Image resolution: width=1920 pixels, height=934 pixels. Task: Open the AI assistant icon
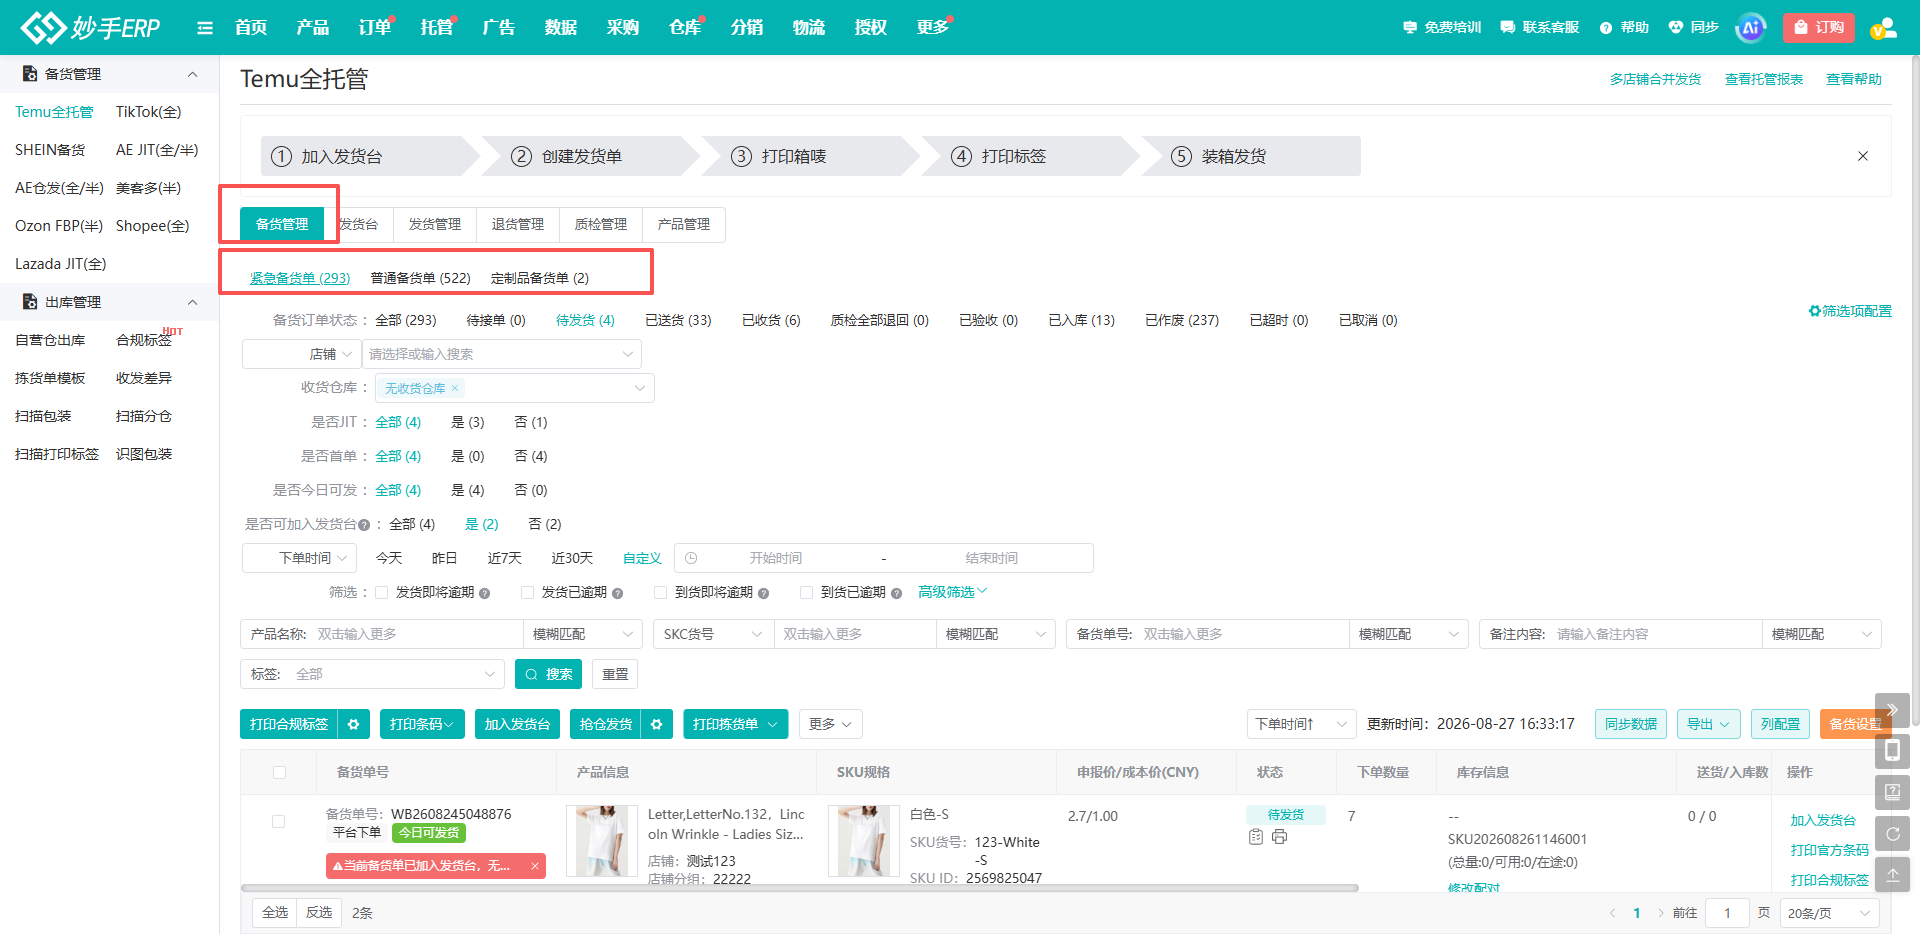point(1750,28)
